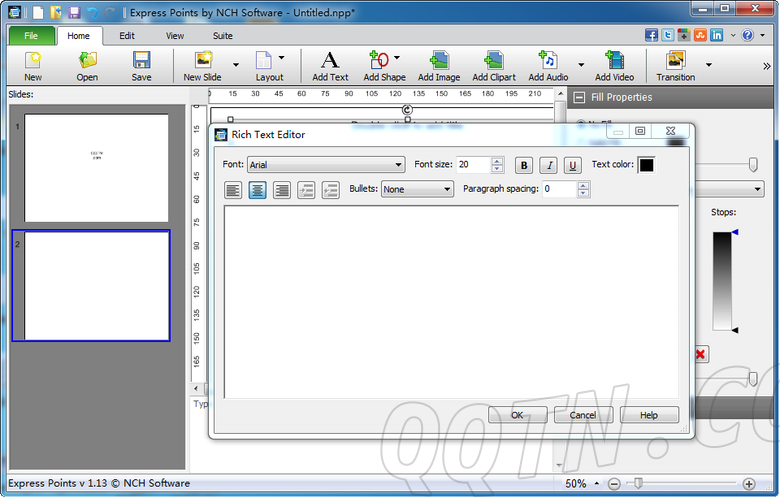
Task: Expand the Bullets dropdown
Action: click(417, 189)
